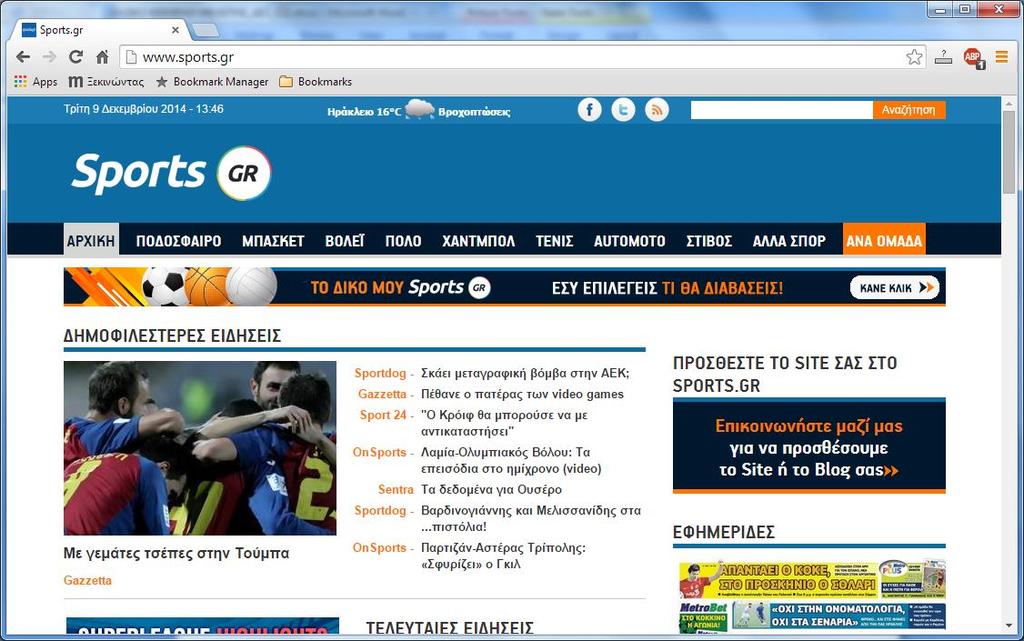Open the ΤΕΝΙΣ menu item
Screen dimensions: 1024x641
(554, 241)
